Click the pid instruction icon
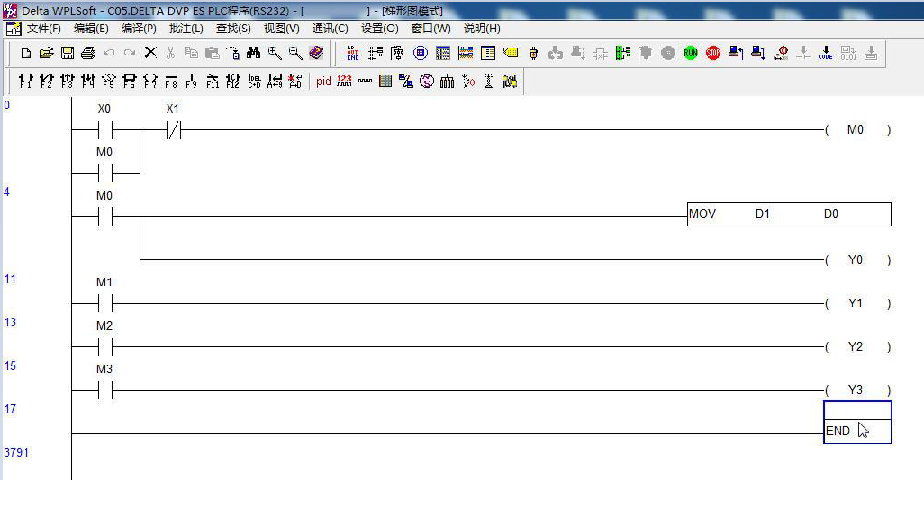The width and height of the screenshot is (924, 508). [x=323, y=81]
